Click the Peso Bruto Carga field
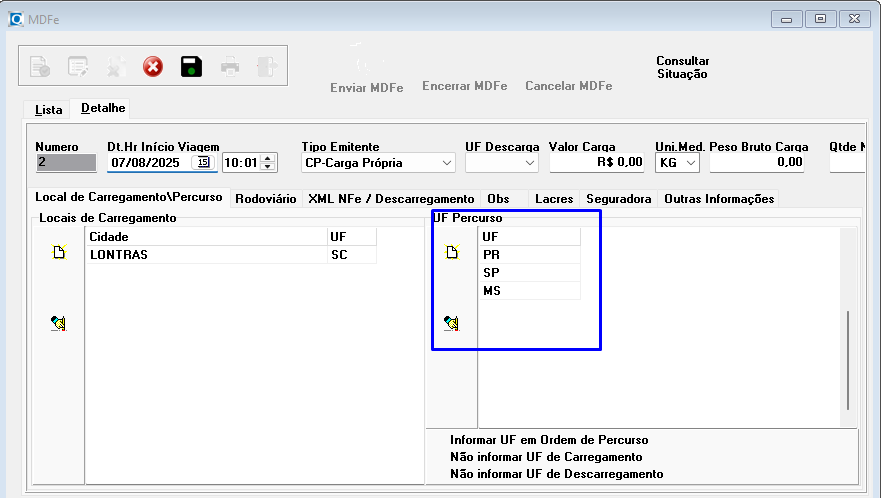Image resolution: width=881 pixels, height=498 pixels. coord(757,162)
